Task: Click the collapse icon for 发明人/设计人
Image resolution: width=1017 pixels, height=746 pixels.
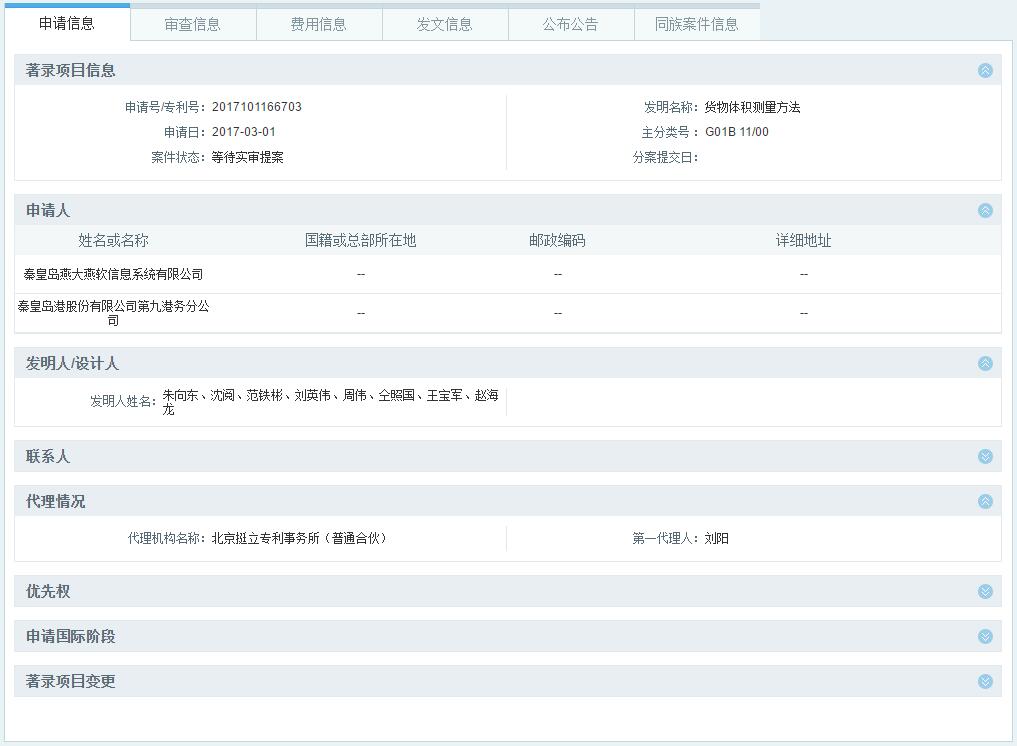Action: click(985, 364)
